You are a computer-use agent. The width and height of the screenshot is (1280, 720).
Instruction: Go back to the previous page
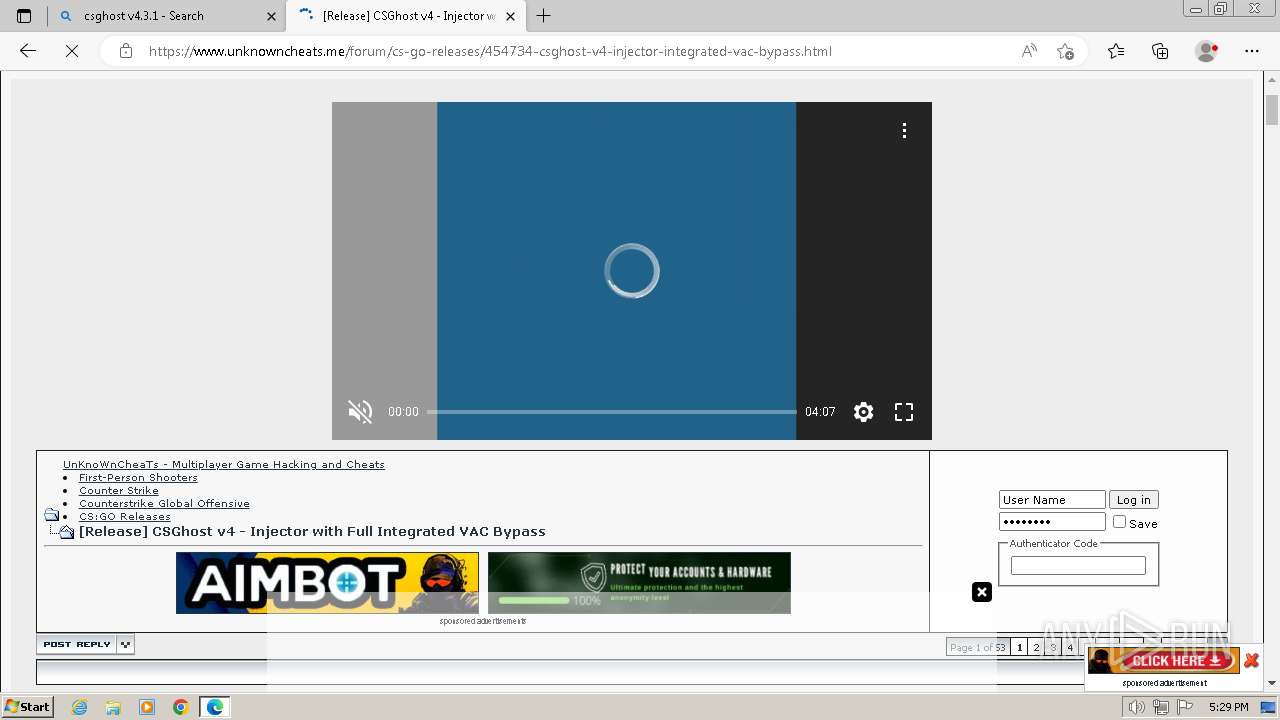coord(28,51)
